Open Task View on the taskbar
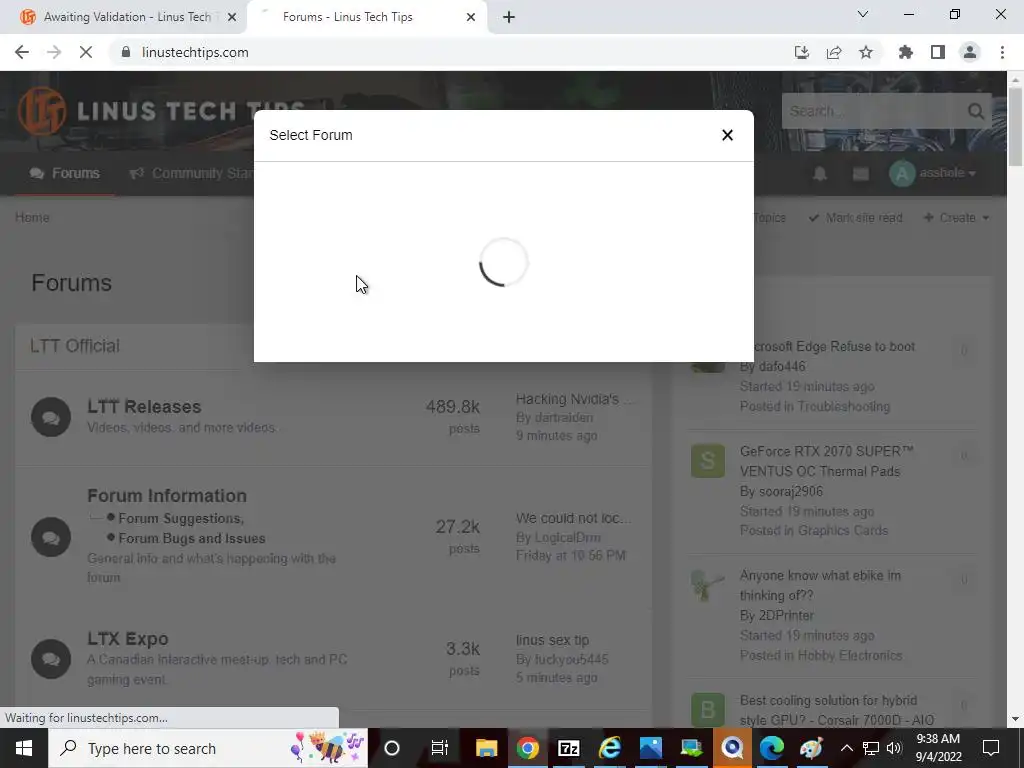Image resolution: width=1024 pixels, height=768 pixels. point(440,748)
